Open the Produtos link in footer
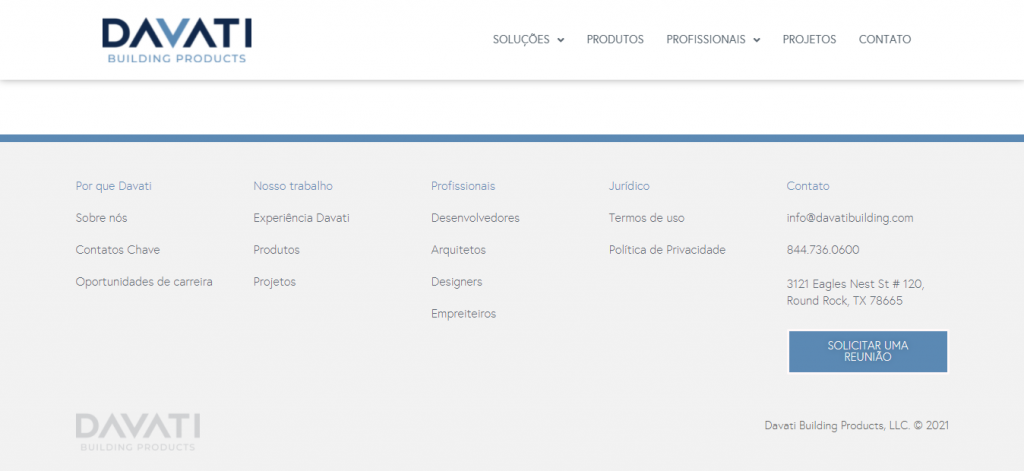Screen dimensions: 1024x471 [x=276, y=250]
